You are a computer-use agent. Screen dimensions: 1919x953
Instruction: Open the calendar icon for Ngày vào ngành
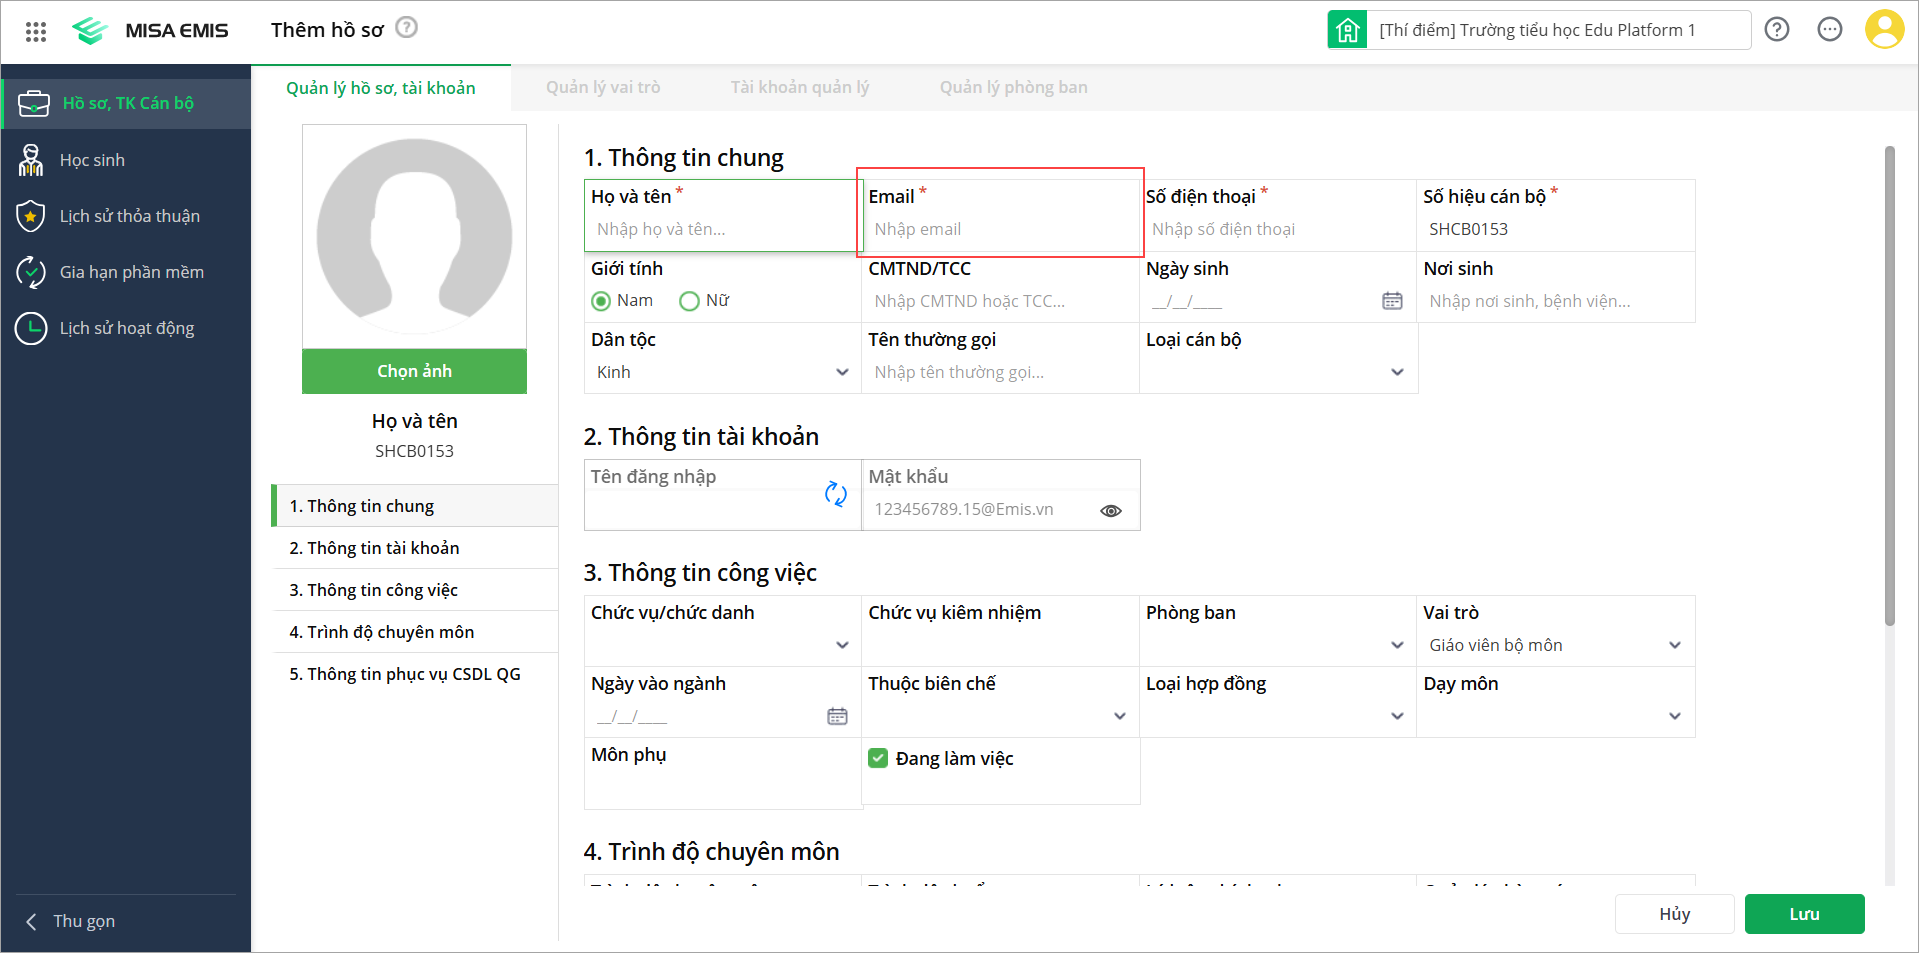(837, 716)
